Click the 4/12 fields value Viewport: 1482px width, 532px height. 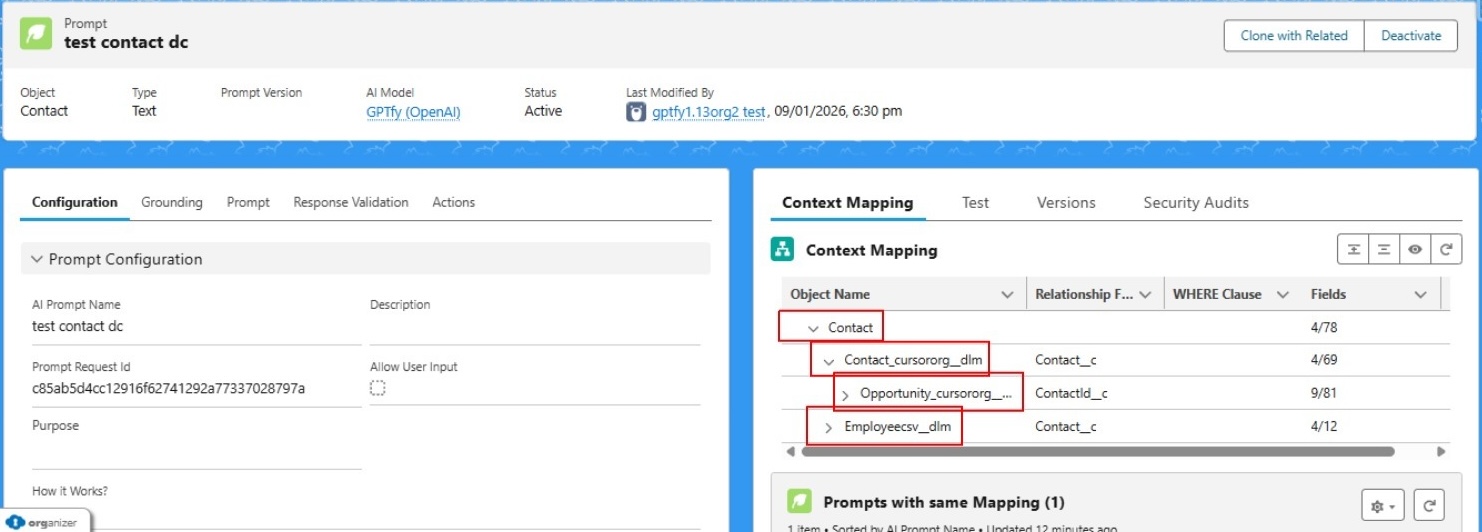(1326, 428)
